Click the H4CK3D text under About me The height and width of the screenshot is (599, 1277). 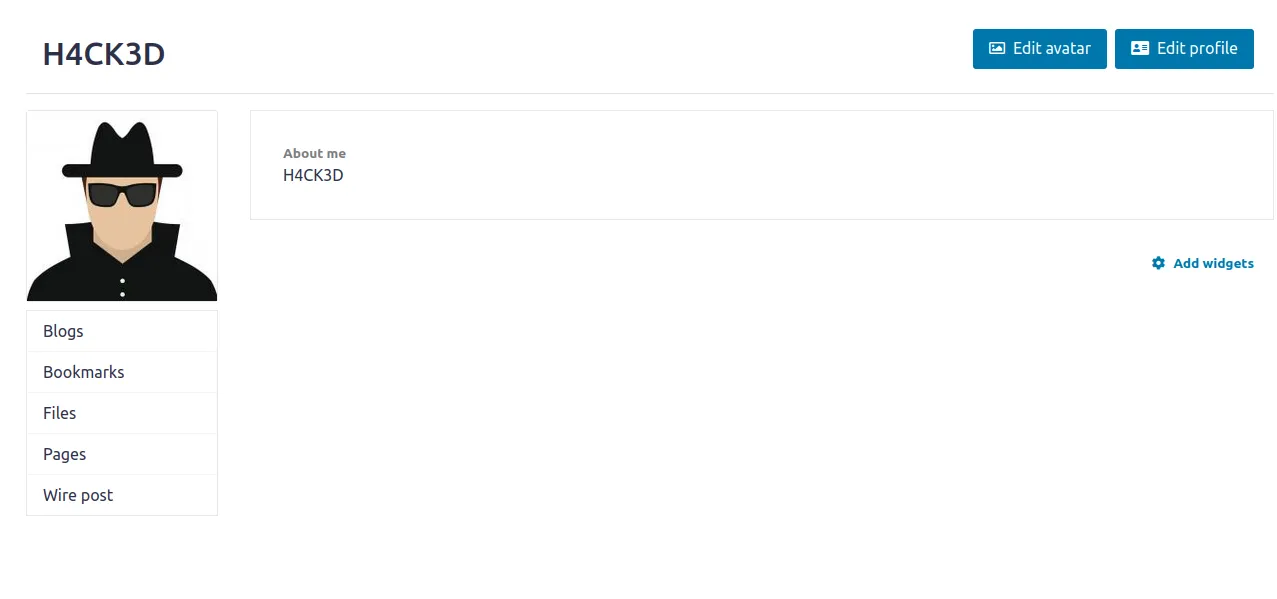(x=313, y=175)
